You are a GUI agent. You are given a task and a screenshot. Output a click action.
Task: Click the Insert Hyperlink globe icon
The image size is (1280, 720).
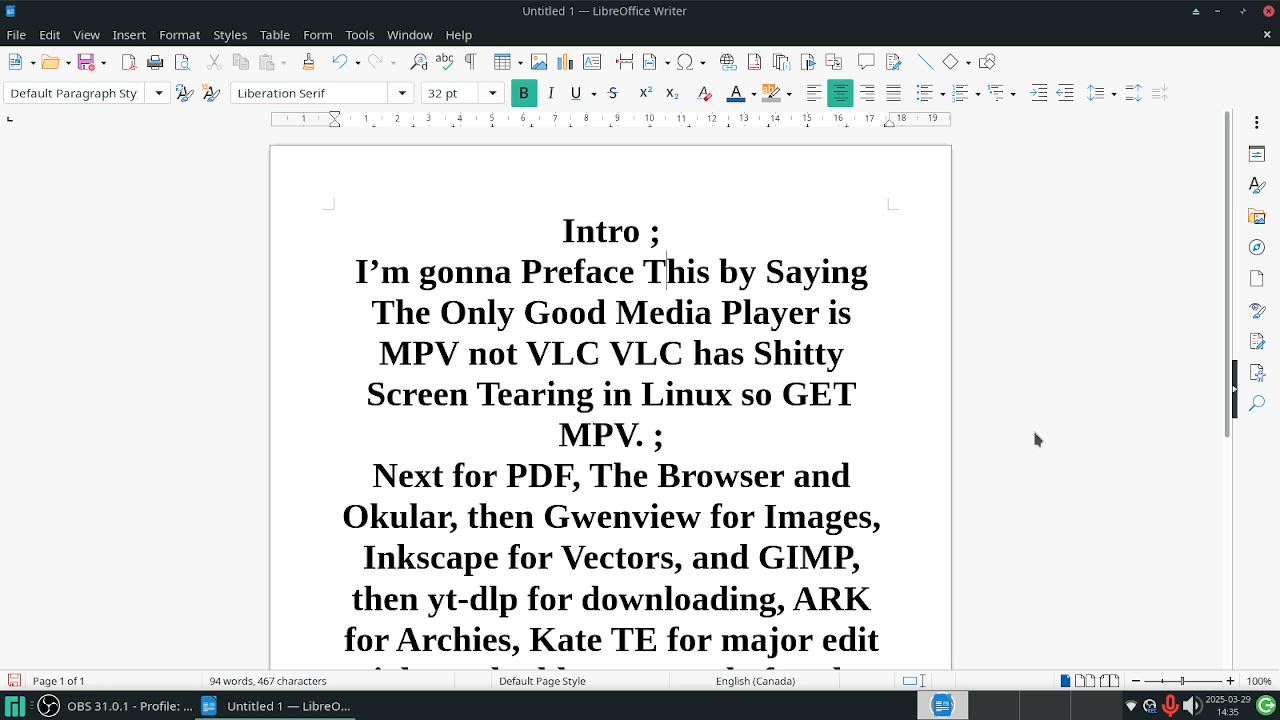728,62
